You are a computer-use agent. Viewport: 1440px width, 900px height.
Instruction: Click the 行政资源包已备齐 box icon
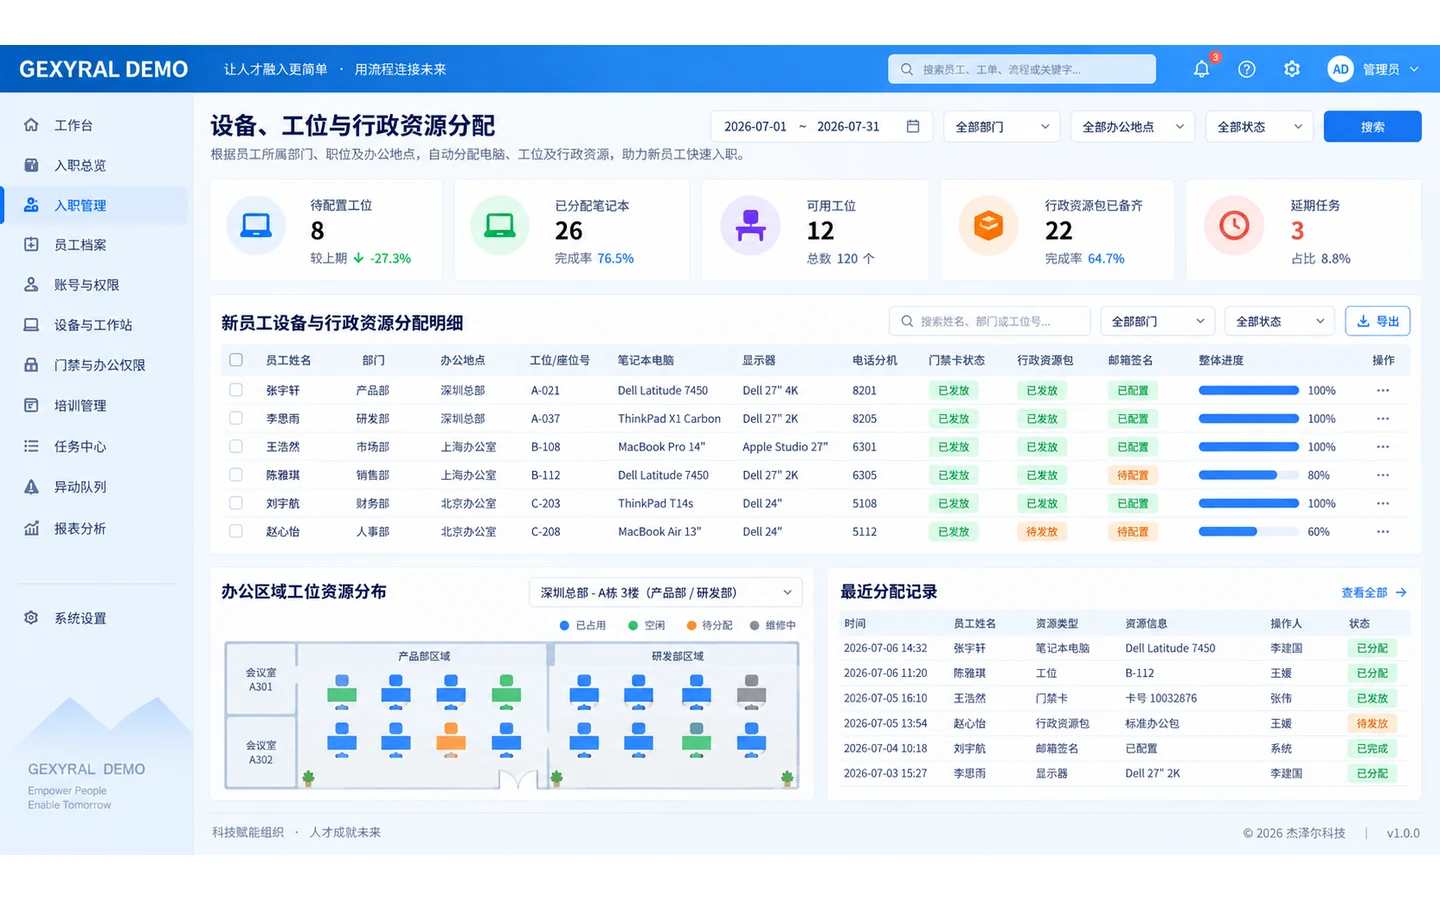point(988,226)
